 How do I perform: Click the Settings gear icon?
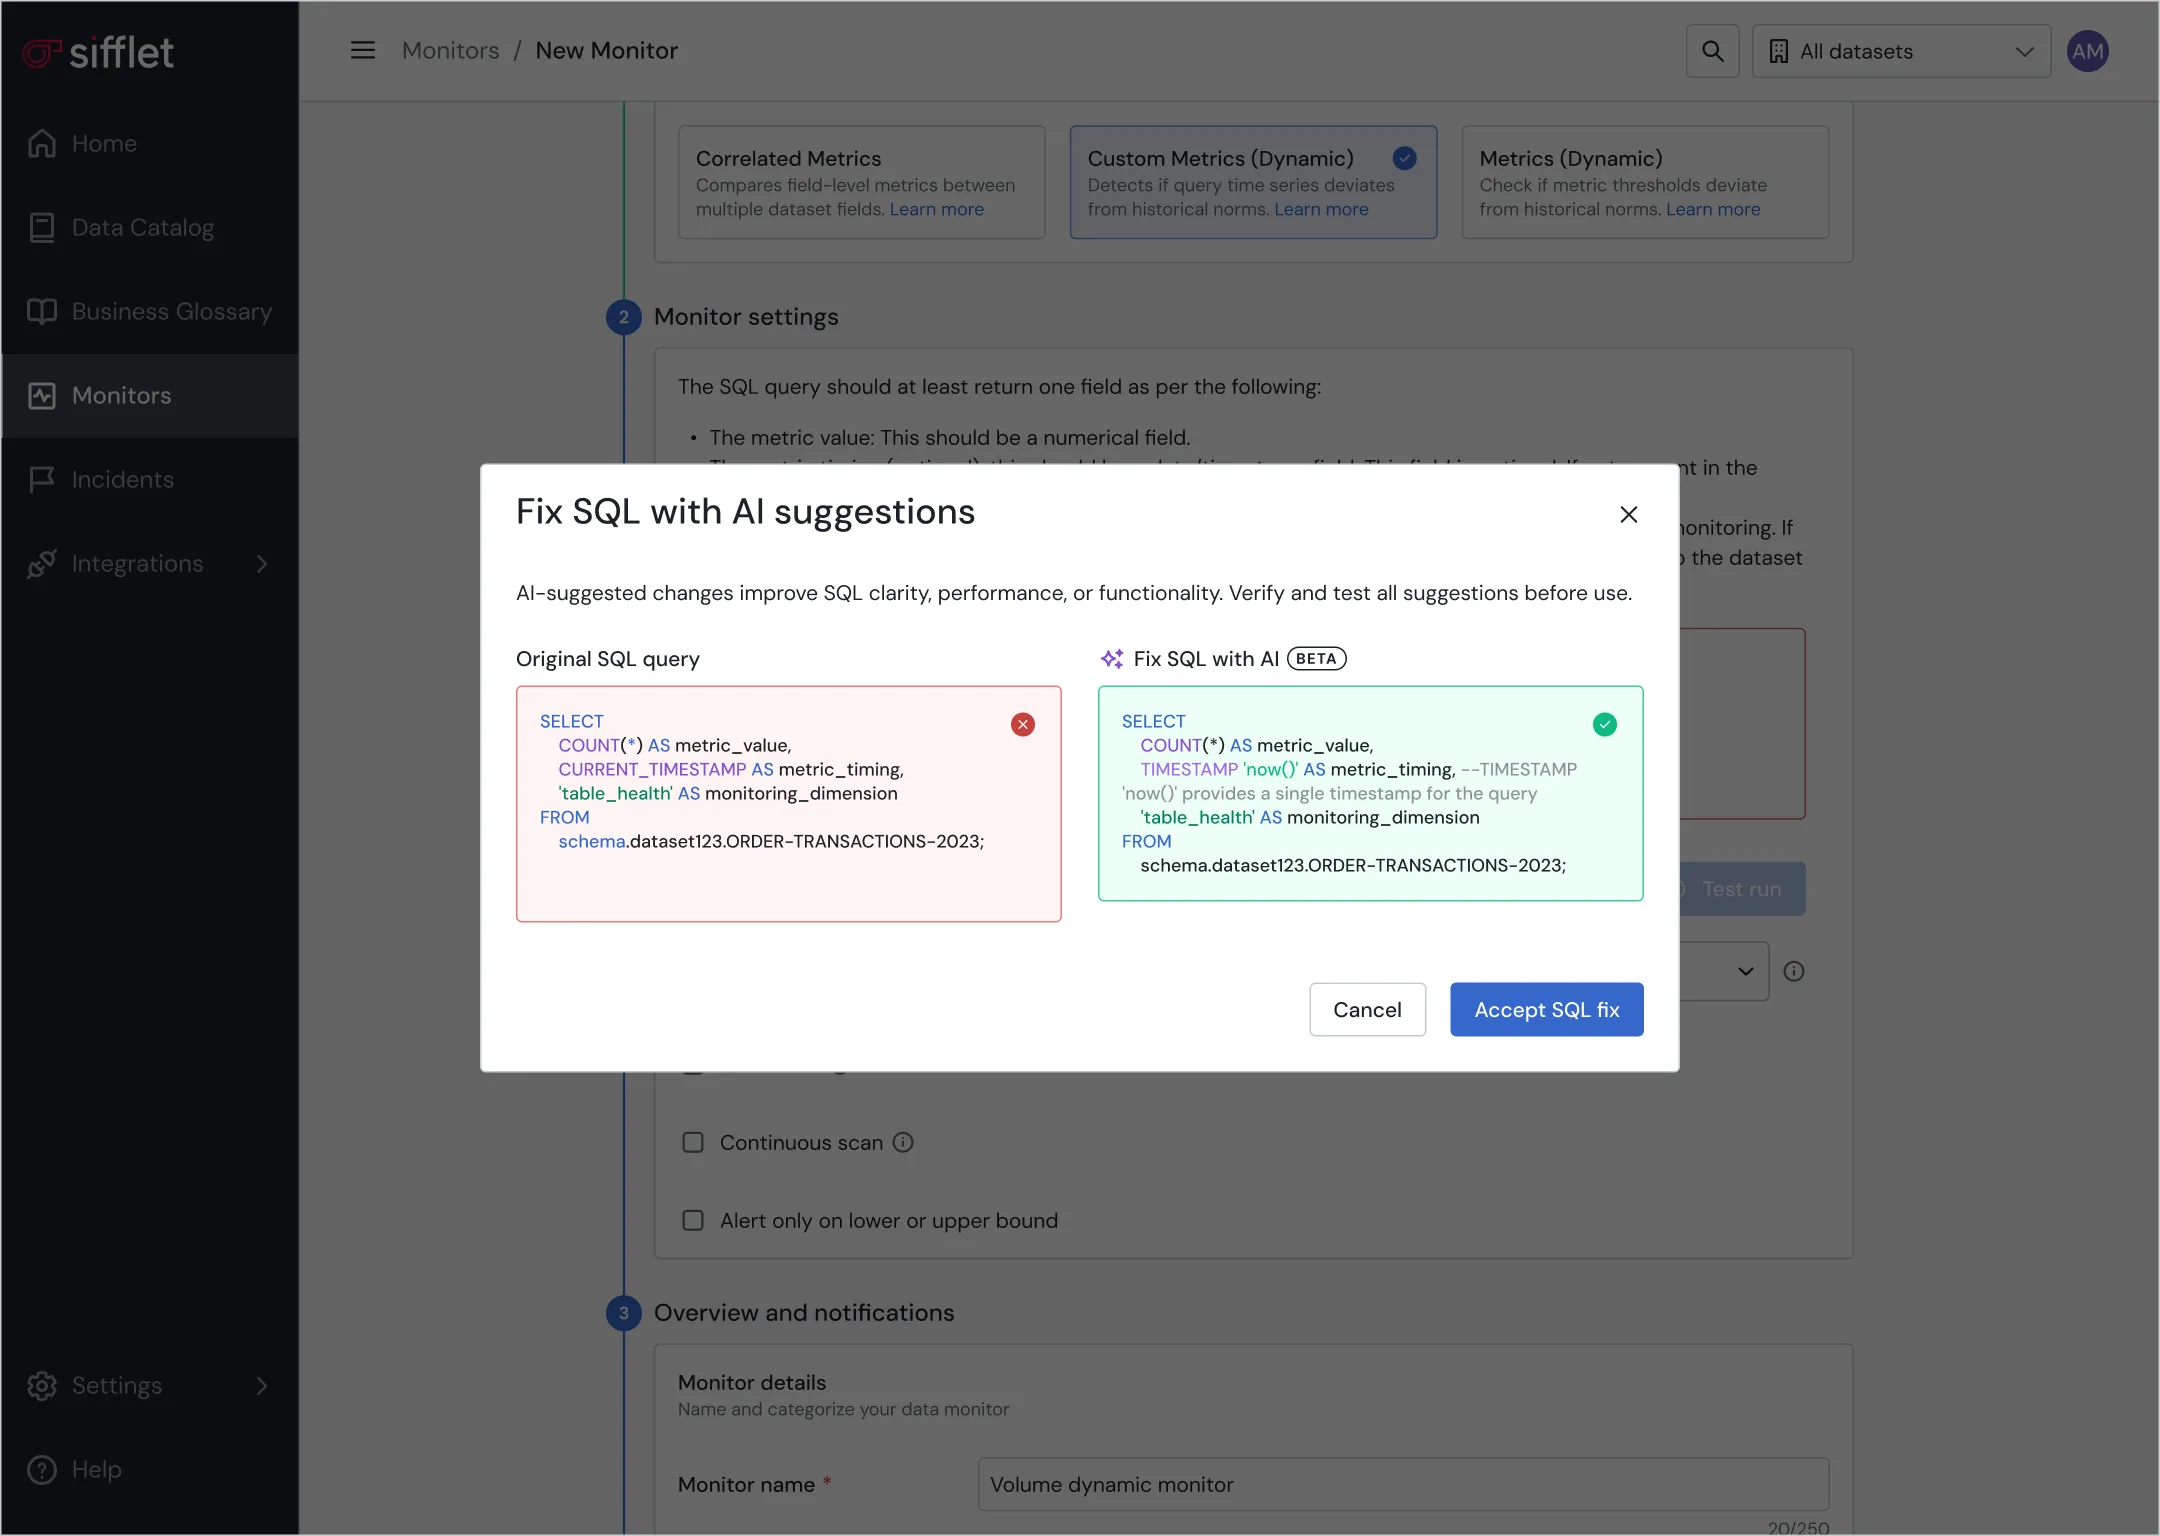(x=41, y=1385)
